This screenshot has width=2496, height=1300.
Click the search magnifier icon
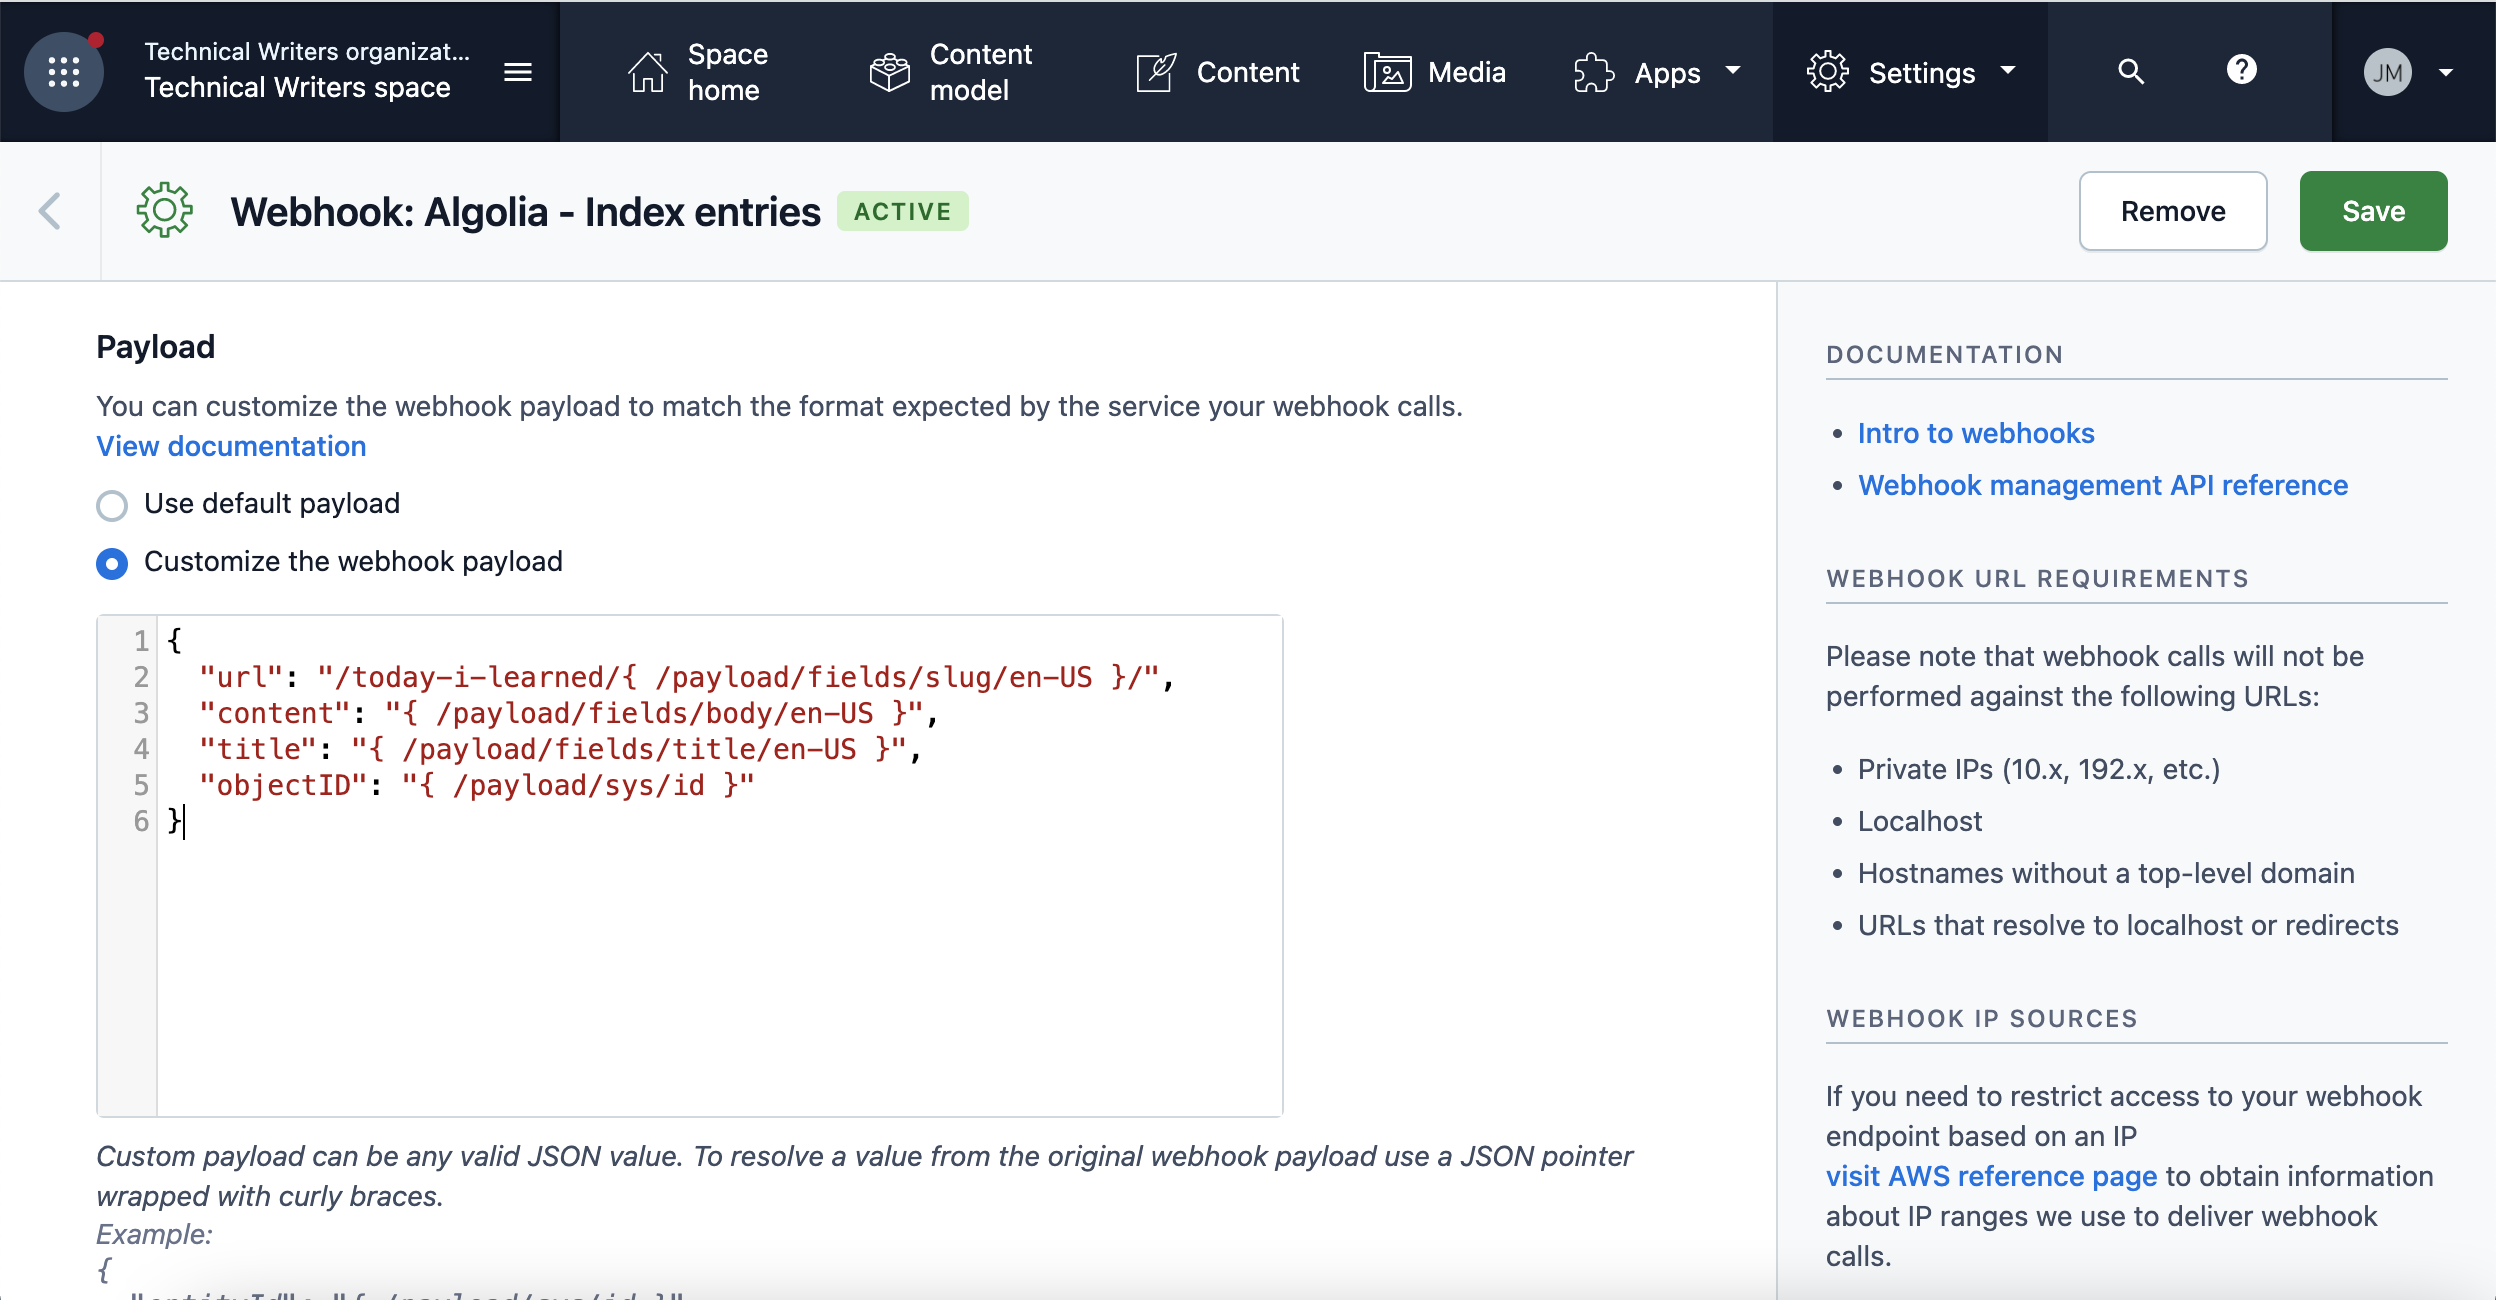pyautogui.click(x=2130, y=71)
